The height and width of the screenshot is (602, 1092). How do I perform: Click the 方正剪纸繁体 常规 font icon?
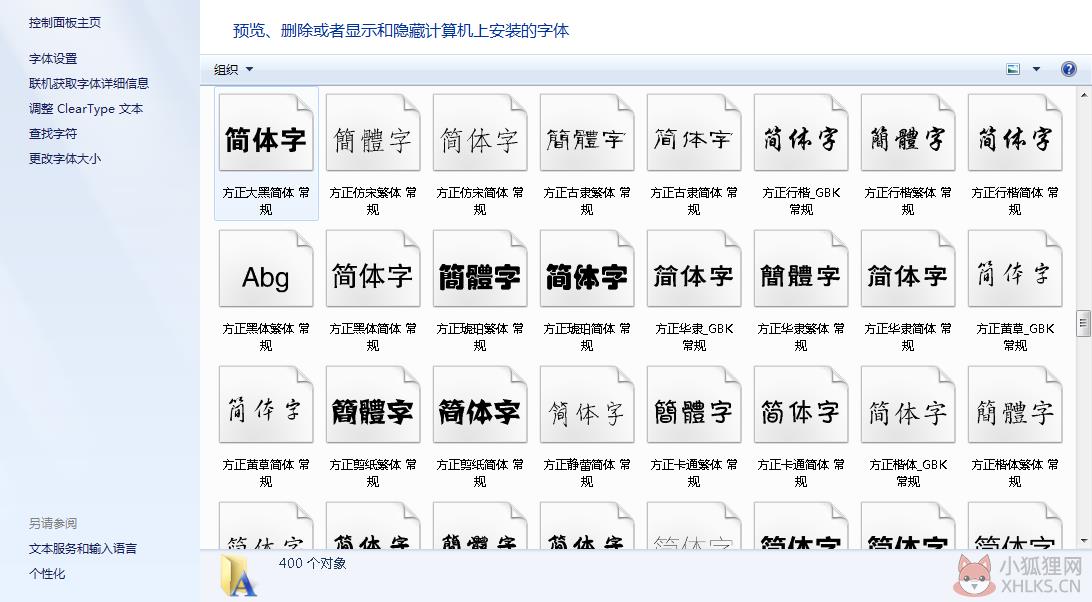[373, 405]
